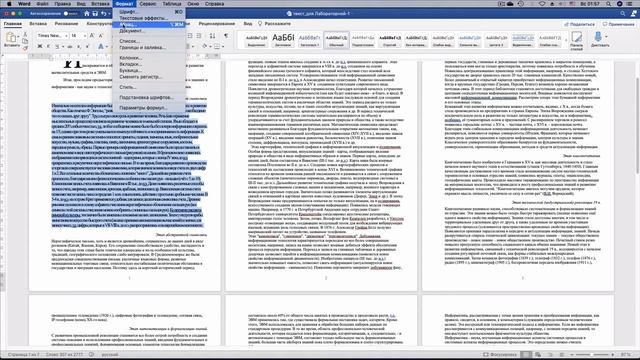The height and width of the screenshot is (360, 640).
Task: Click the Copy icon in ribbon
Action: (25, 41)
